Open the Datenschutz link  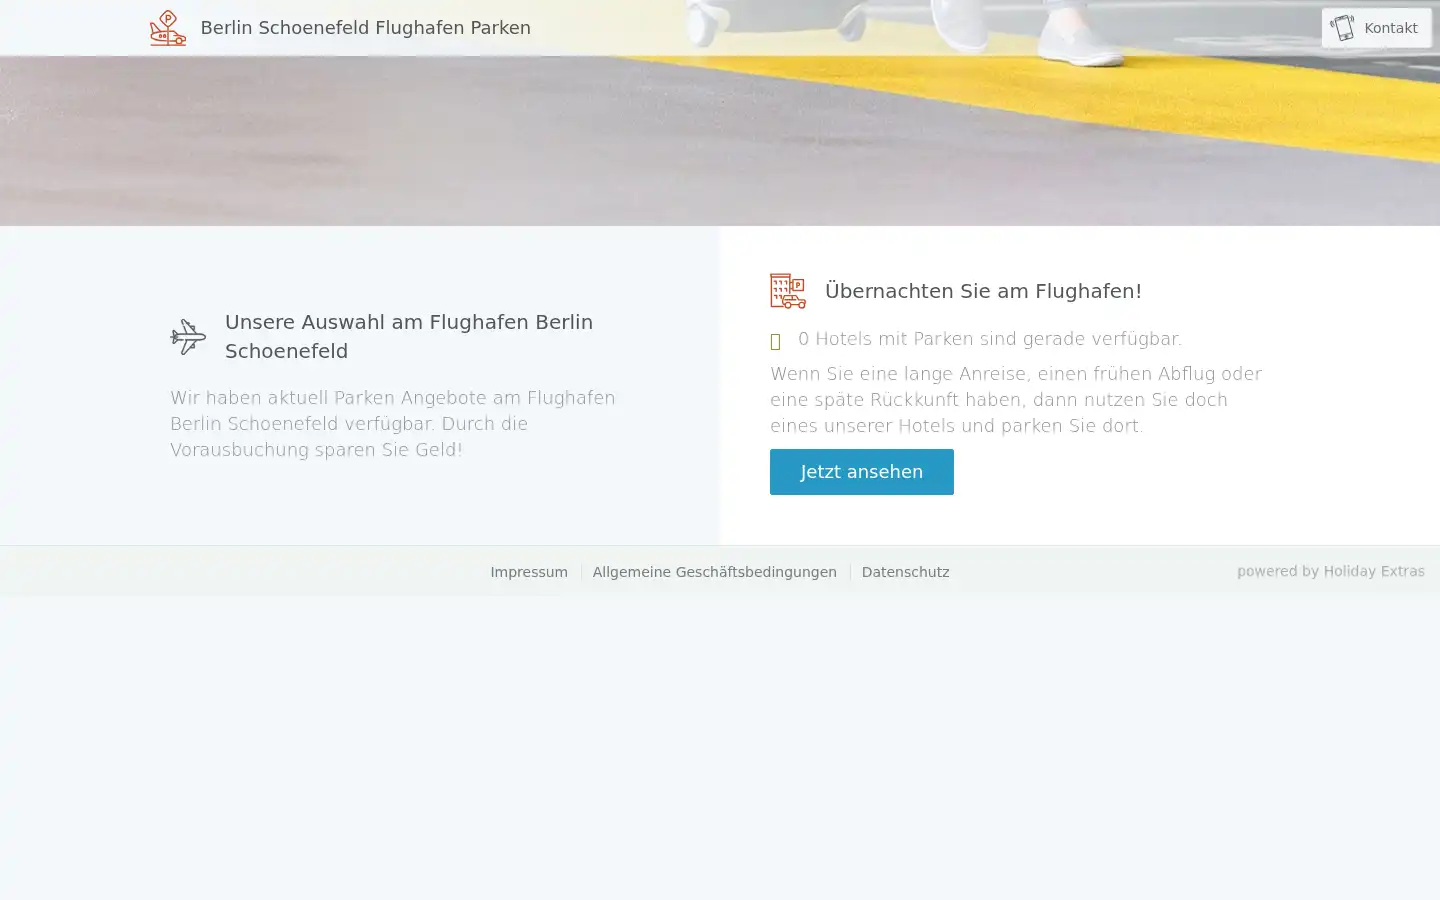click(x=905, y=572)
